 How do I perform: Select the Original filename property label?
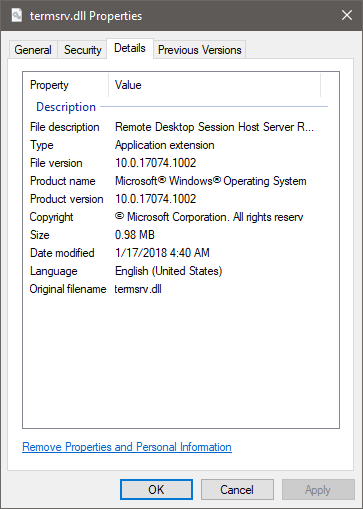(x=68, y=289)
